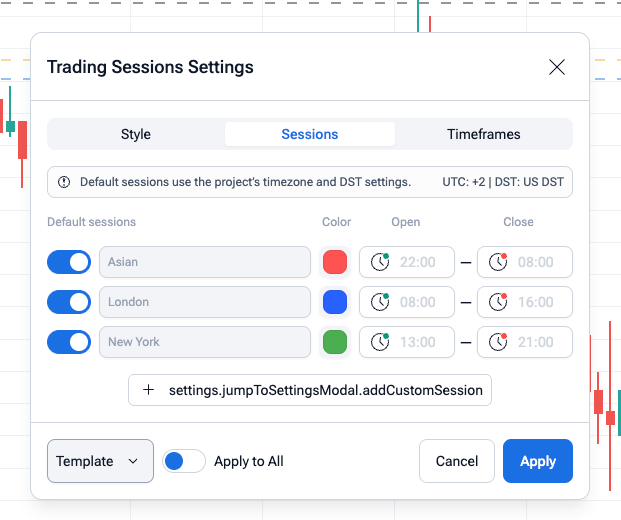Click the London session name field

(205, 302)
